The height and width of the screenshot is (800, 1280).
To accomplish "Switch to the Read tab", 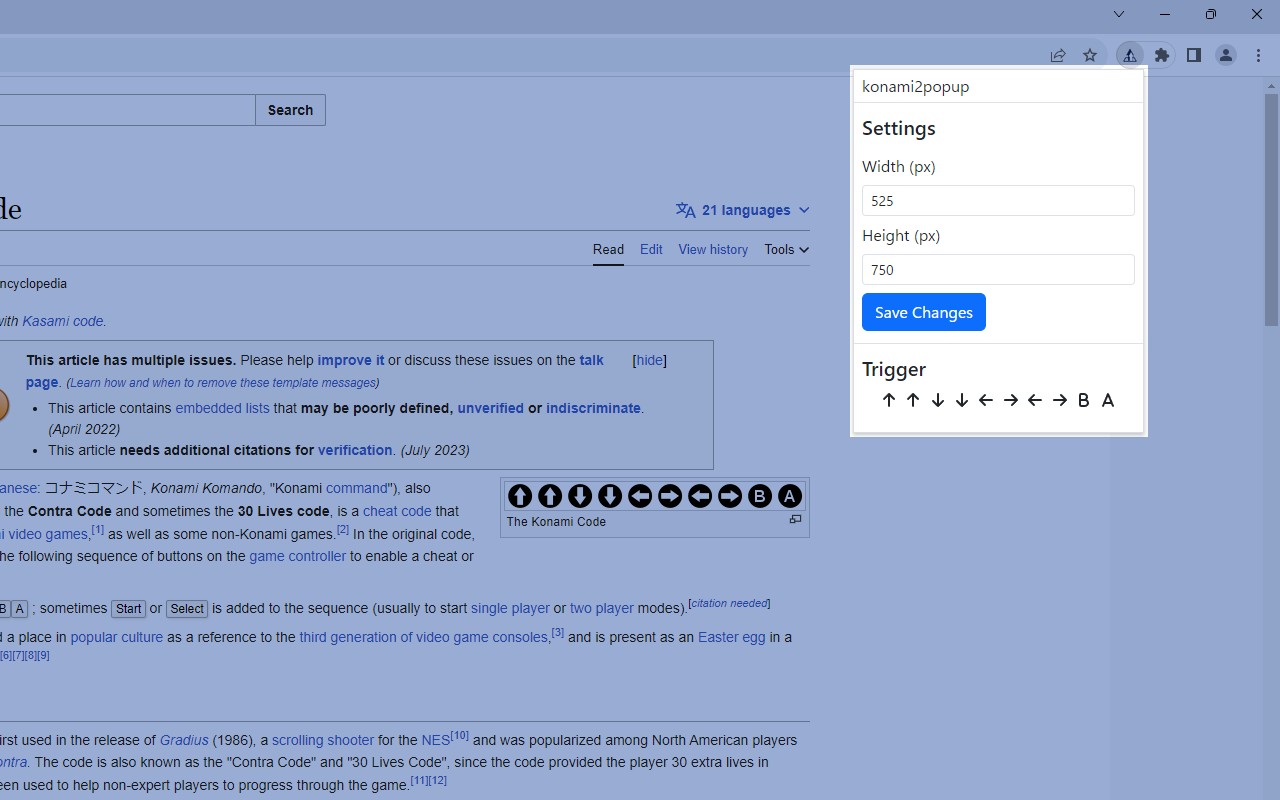I will pos(608,249).
